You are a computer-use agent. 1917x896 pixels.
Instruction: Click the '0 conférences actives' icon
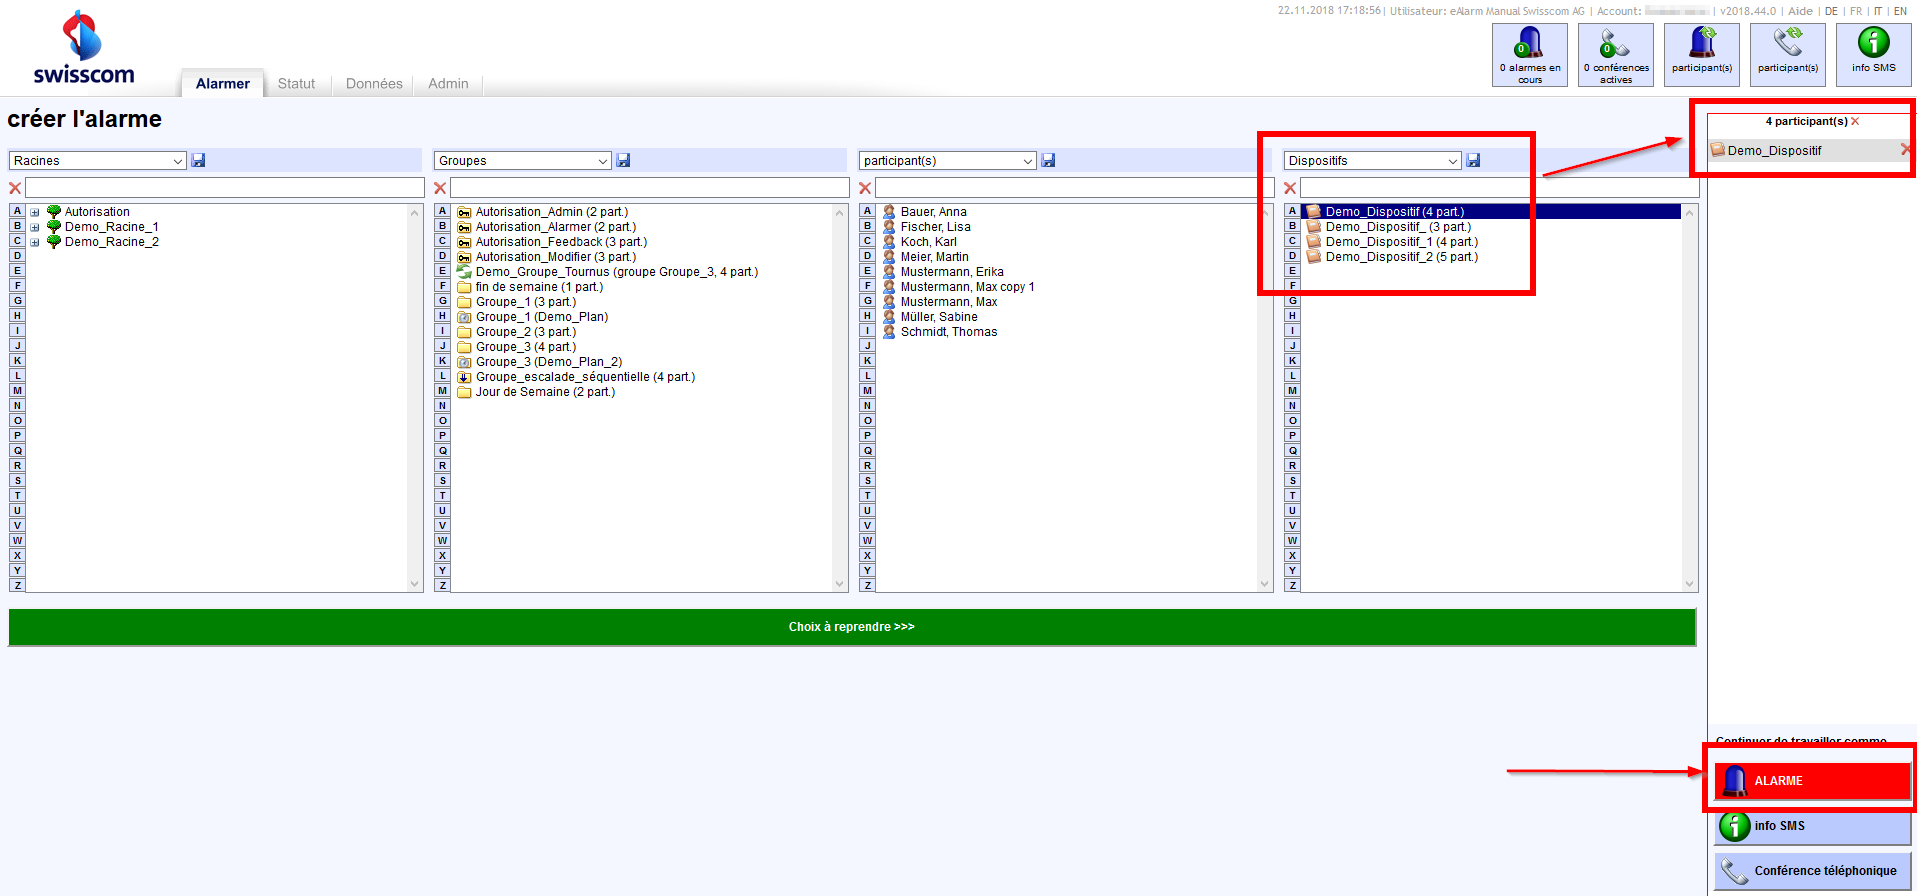(x=1615, y=55)
